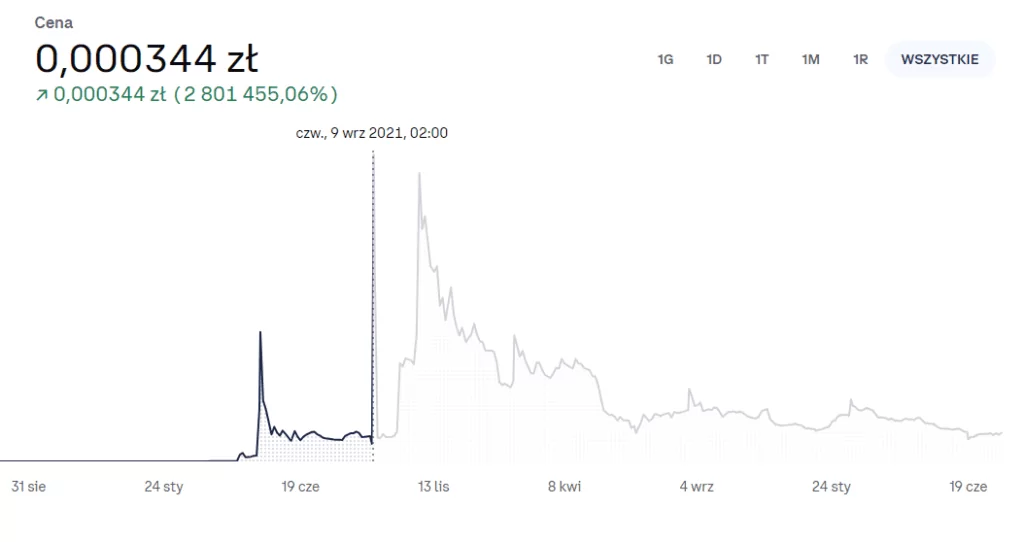Click the dark blue spike peak
This screenshot has width=1024, height=542.
pos(260,333)
